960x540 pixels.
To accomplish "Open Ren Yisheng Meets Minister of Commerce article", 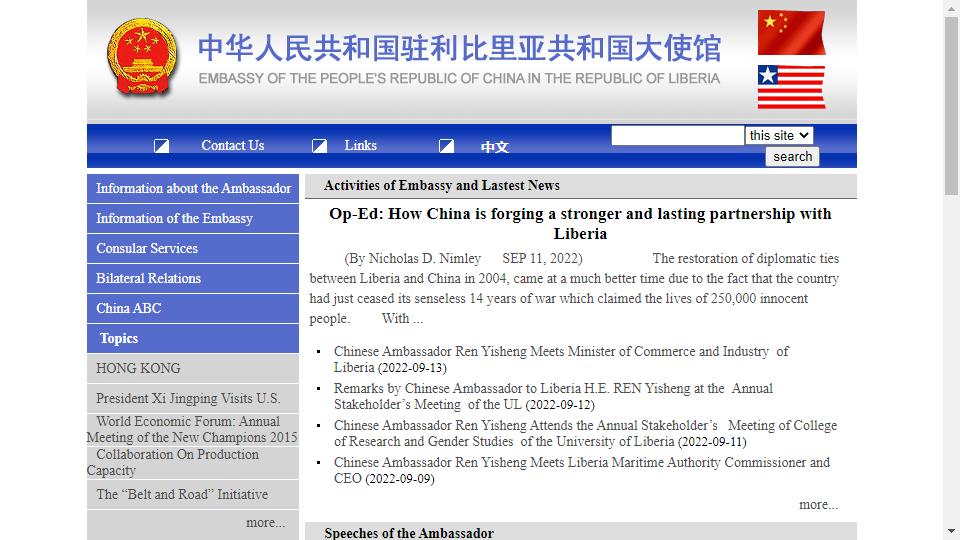I will coord(561,359).
